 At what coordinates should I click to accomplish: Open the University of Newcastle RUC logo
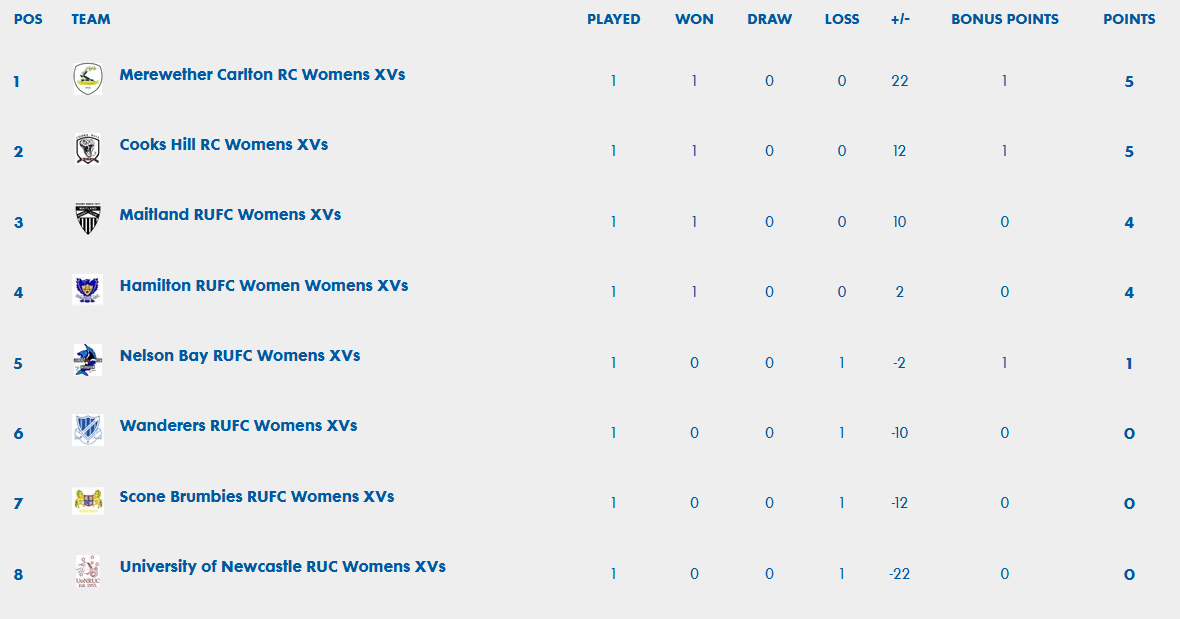pyautogui.click(x=87, y=572)
